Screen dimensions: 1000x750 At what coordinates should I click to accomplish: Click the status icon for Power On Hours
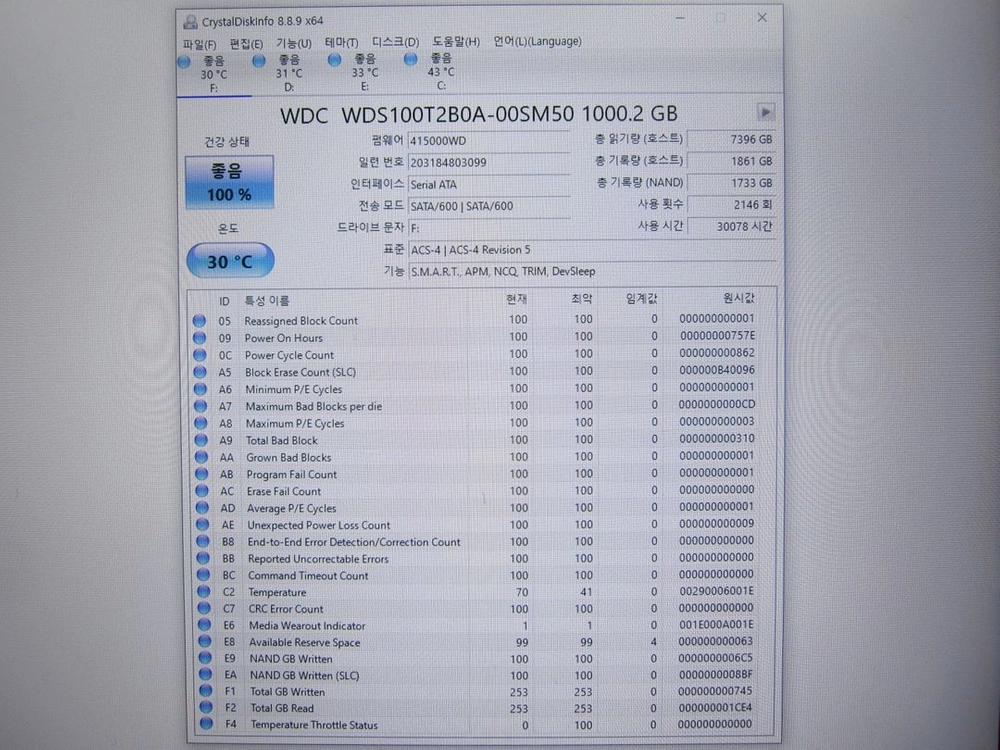[200, 337]
